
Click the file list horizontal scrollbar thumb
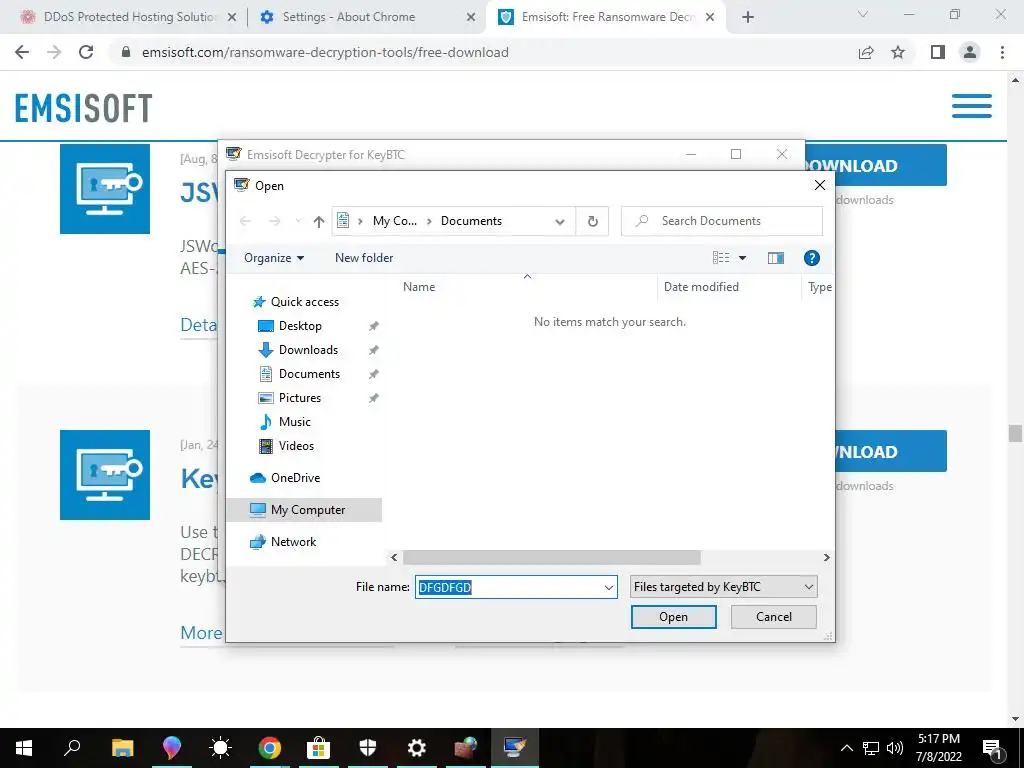coord(551,558)
